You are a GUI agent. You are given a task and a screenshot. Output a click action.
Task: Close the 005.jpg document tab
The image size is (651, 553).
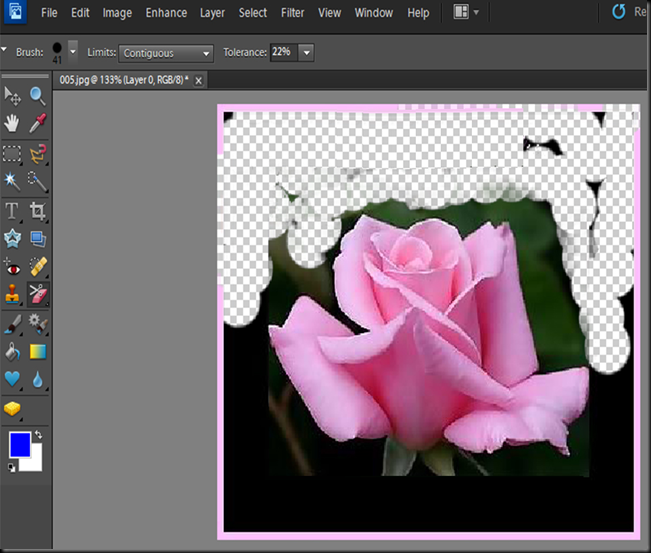pyautogui.click(x=198, y=81)
